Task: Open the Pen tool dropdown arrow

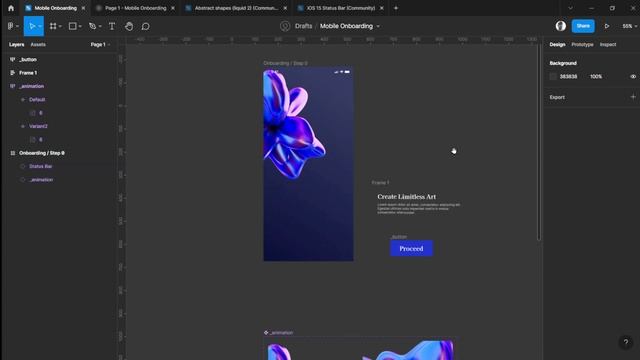Action: pos(100,27)
